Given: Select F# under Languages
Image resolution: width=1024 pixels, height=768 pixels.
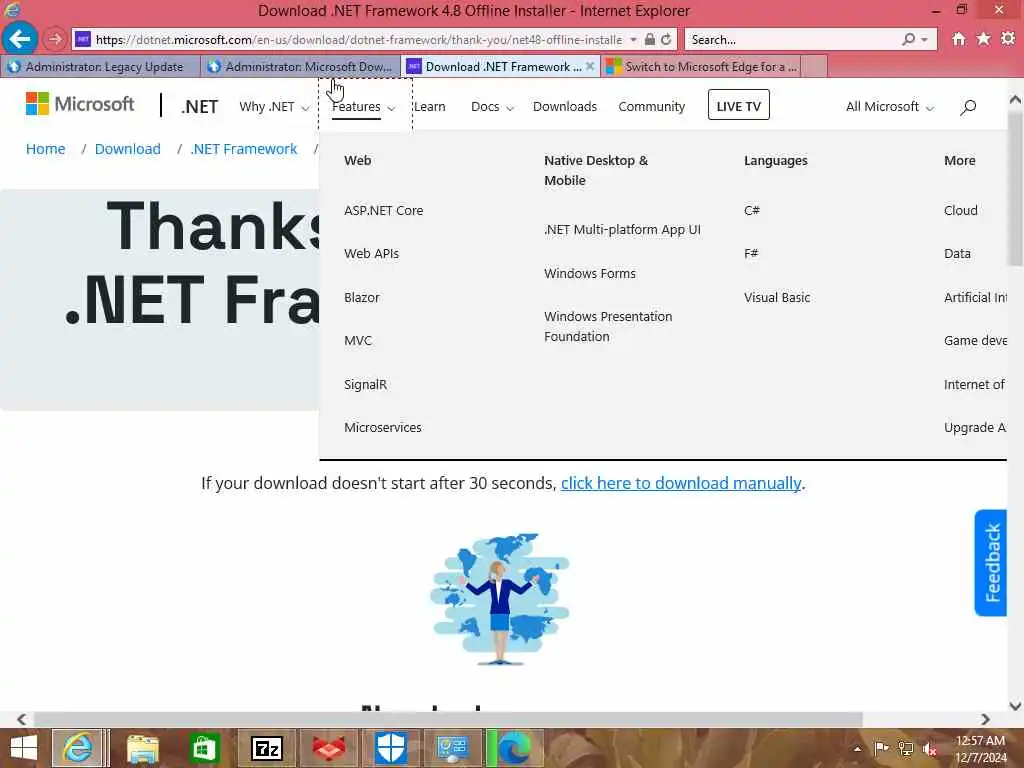Looking at the screenshot, I should pyautogui.click(x=751, y=253).
